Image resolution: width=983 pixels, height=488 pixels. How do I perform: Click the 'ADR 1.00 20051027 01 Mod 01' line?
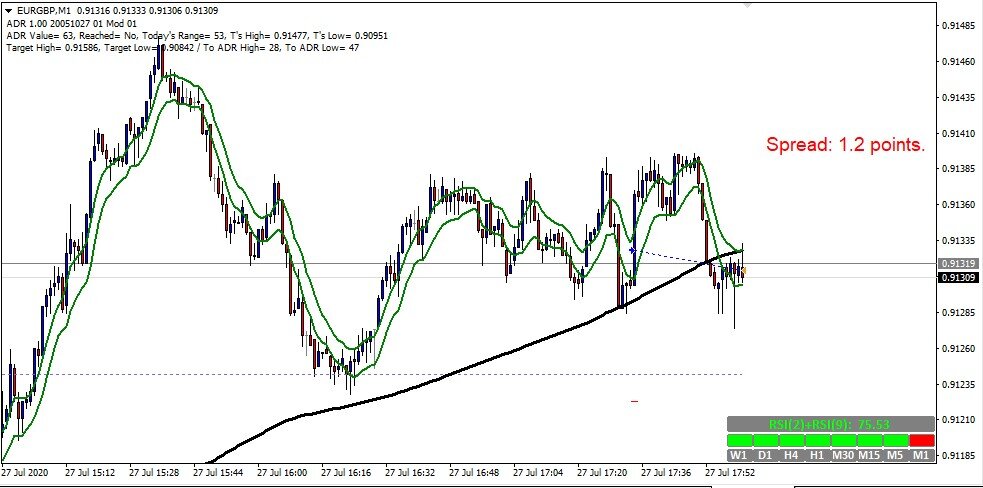click(x=71, y=23)
